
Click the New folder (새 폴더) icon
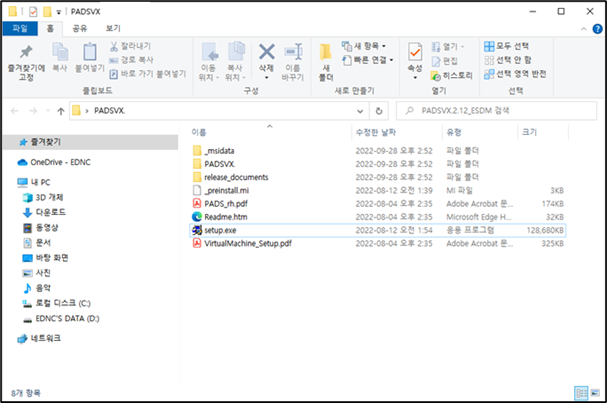326,52
